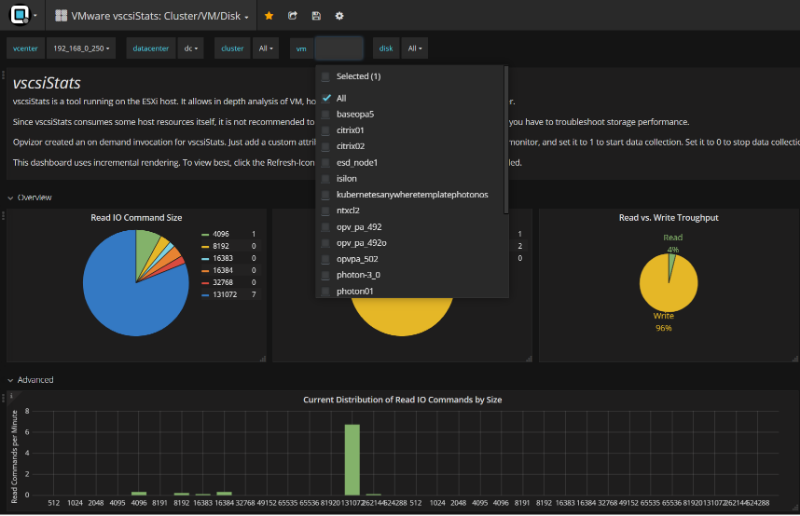Open the vcenter 192_168_0_250 dropdown
This screenshot has width=800, height=516.
[x=81, y=48]
